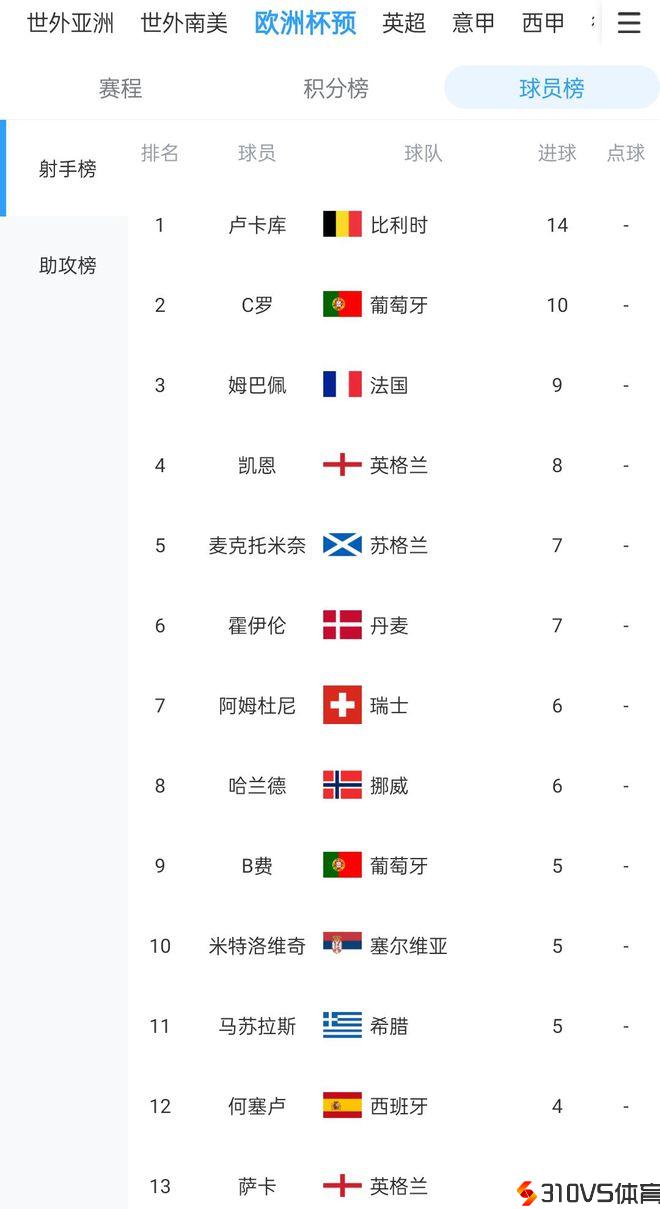Open player 哈兰德 in the ranking
660x1209 pixels.
[257, 786]
